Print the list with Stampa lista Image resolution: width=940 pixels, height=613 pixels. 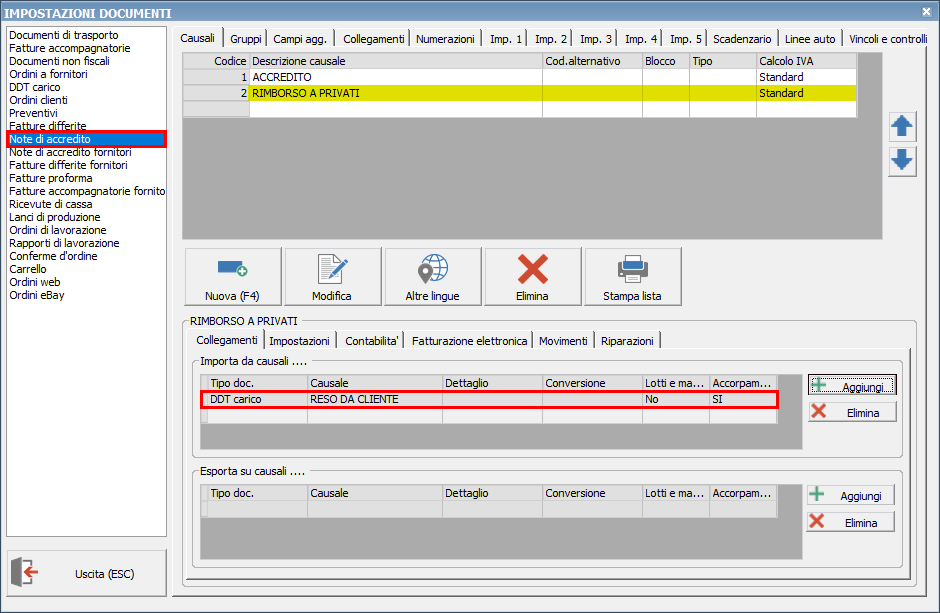coord(632,277)
